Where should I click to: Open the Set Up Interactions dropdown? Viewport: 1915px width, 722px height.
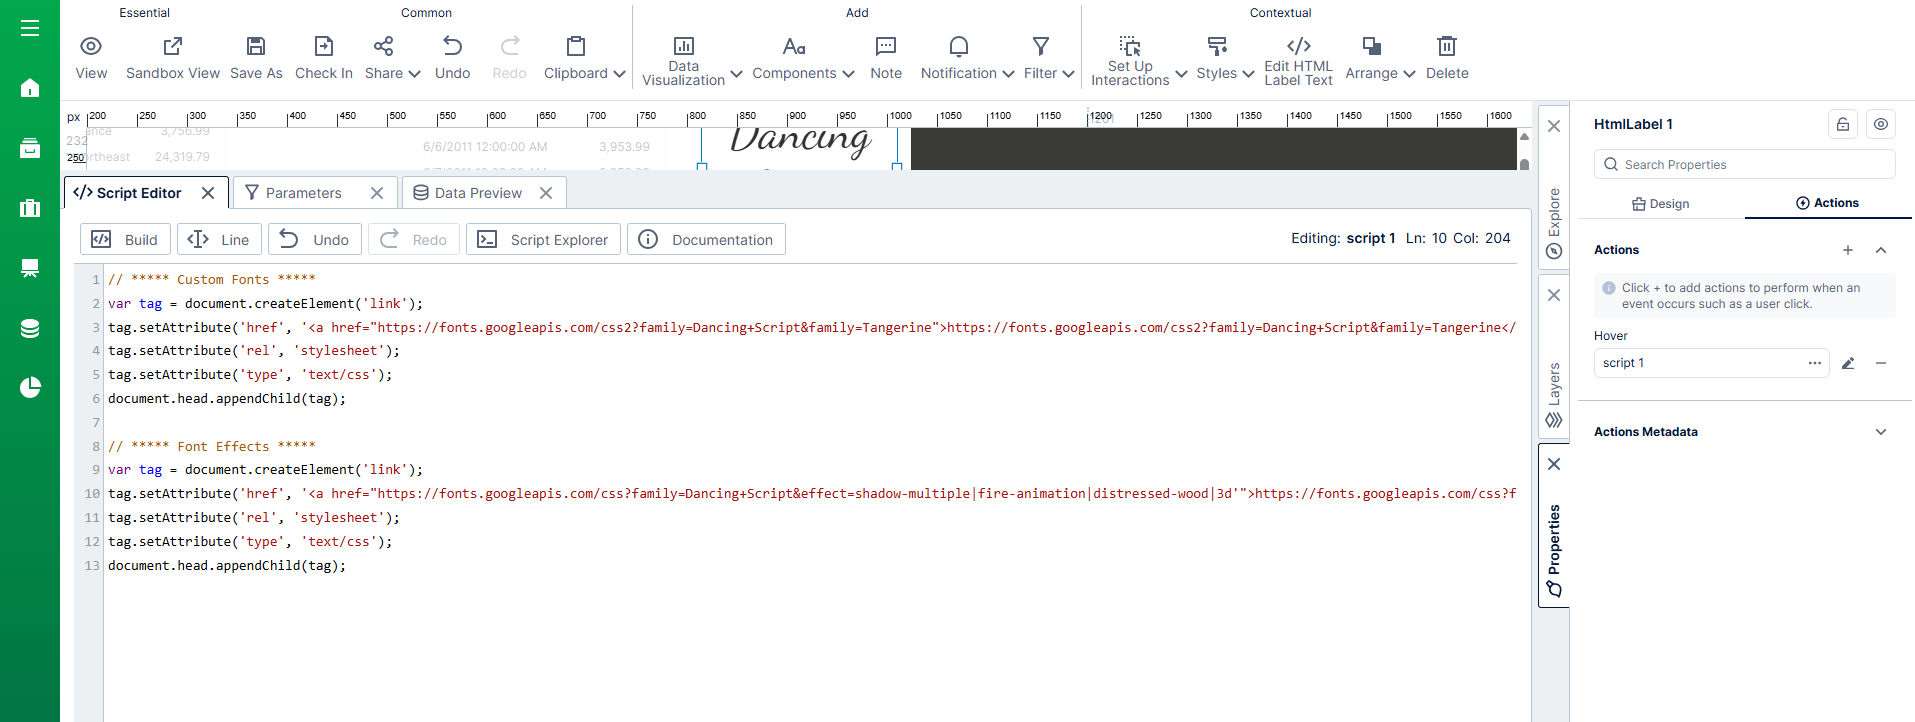click(x=1139, y=60)
